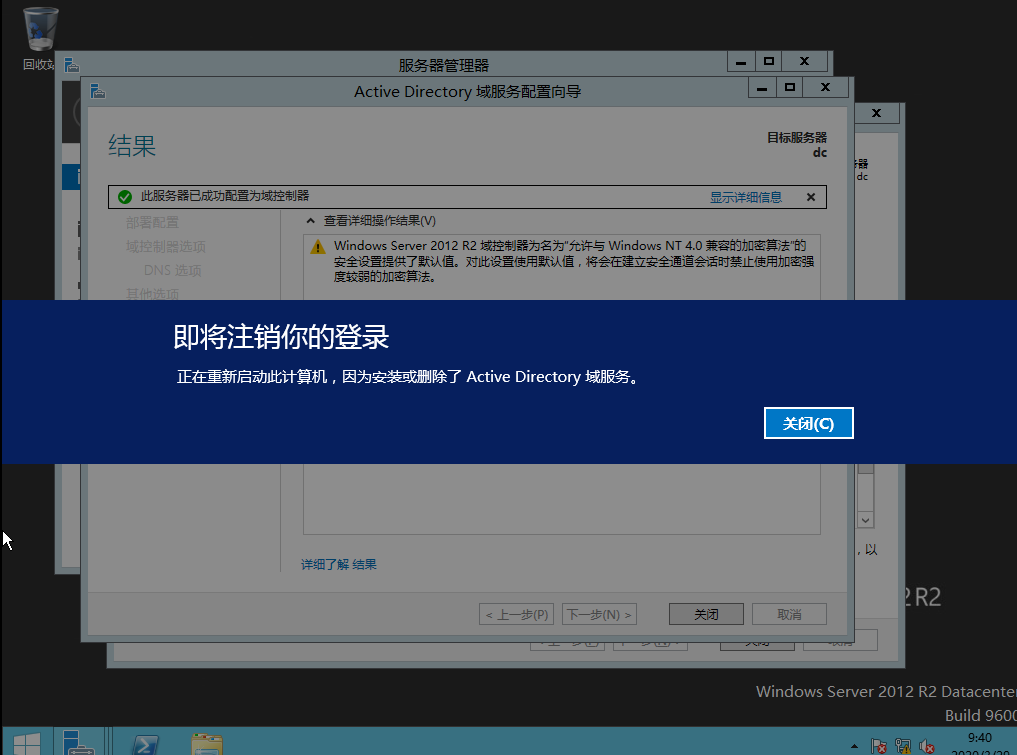Viewport: 1017px width, 755px height.
Task: Launch Windows PowerShell from the taskbar
Action: pos(147,745)
